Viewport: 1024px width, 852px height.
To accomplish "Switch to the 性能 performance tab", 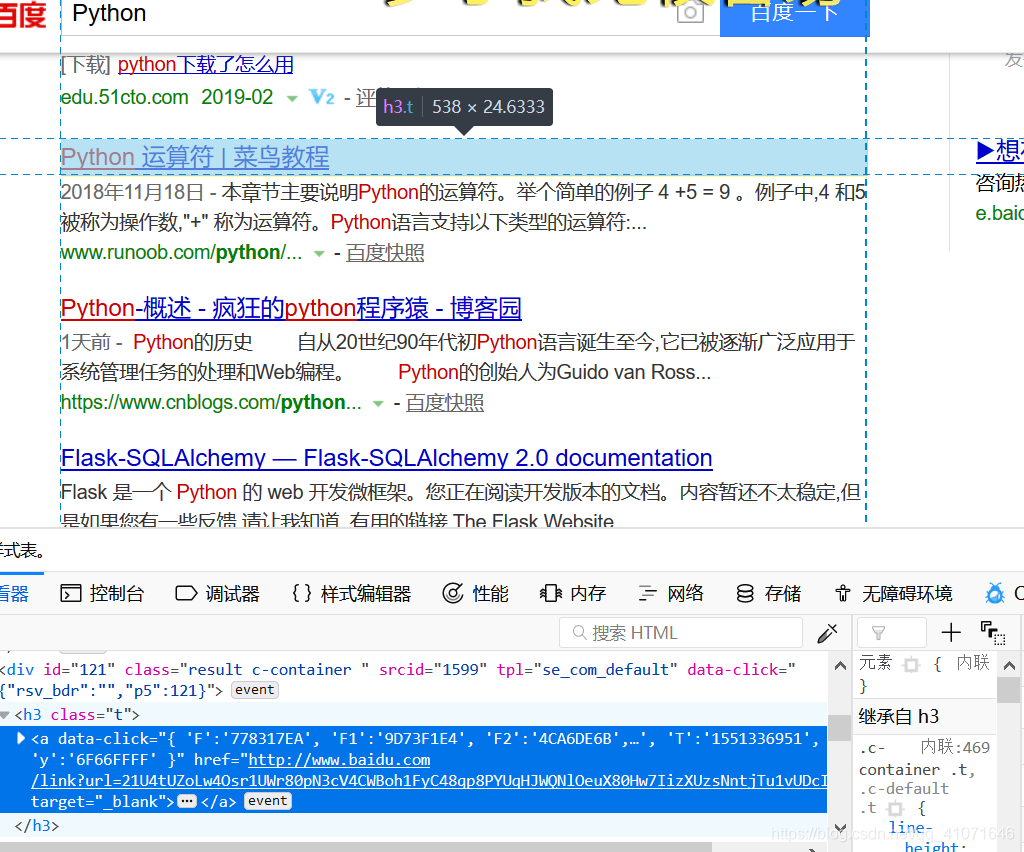I will point(475,593).
